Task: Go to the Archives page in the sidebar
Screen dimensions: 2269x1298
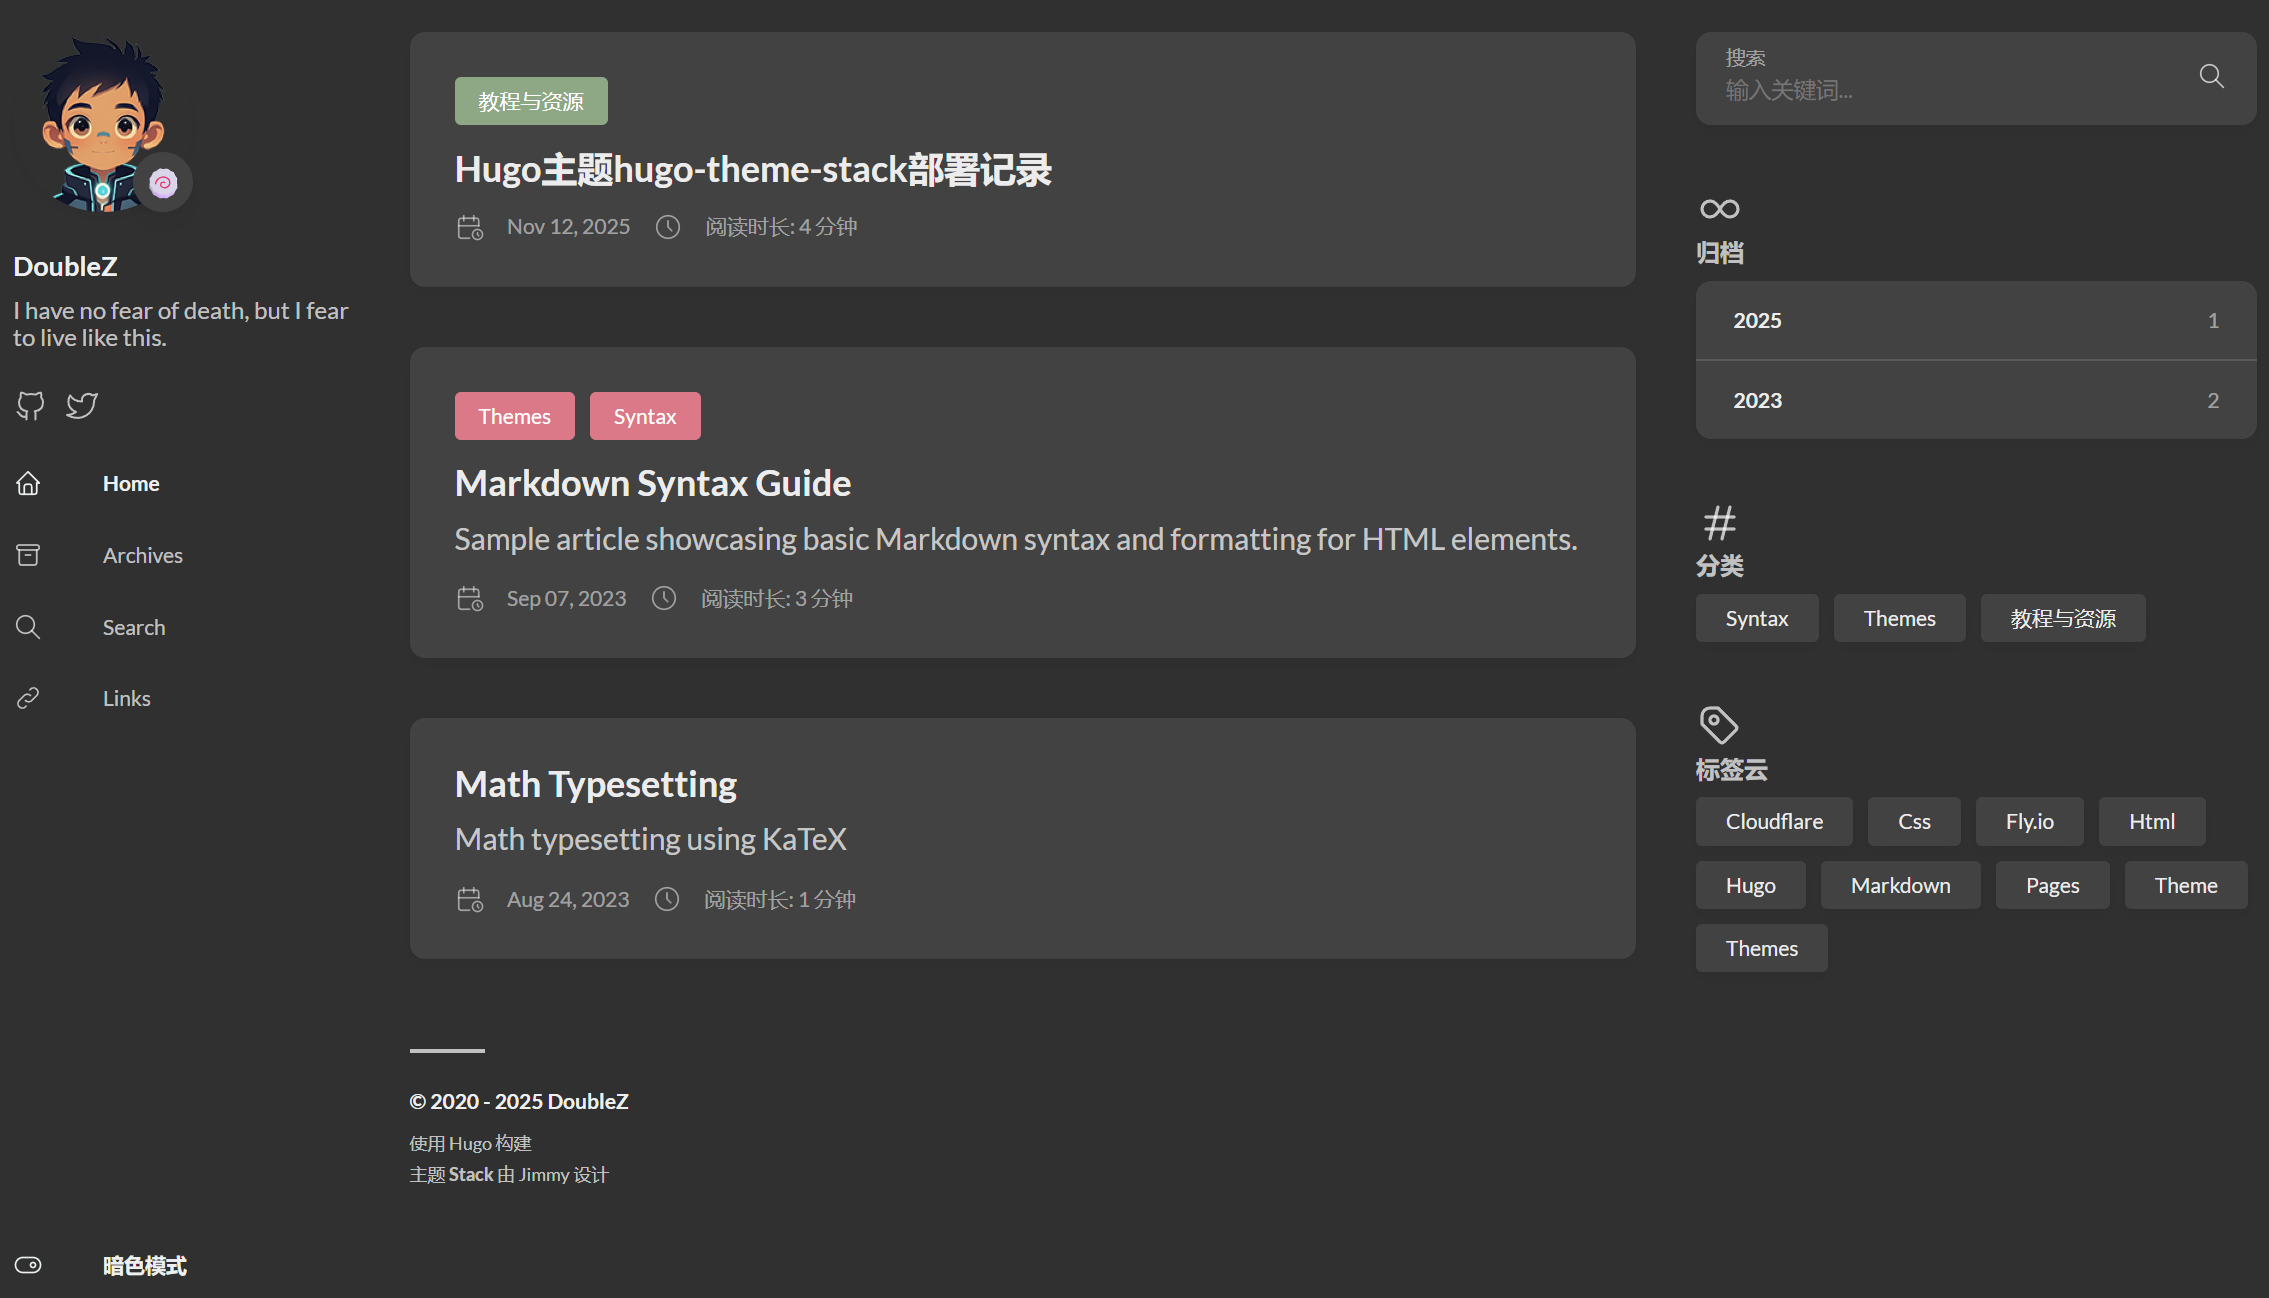Action: (x=142, y=555)
